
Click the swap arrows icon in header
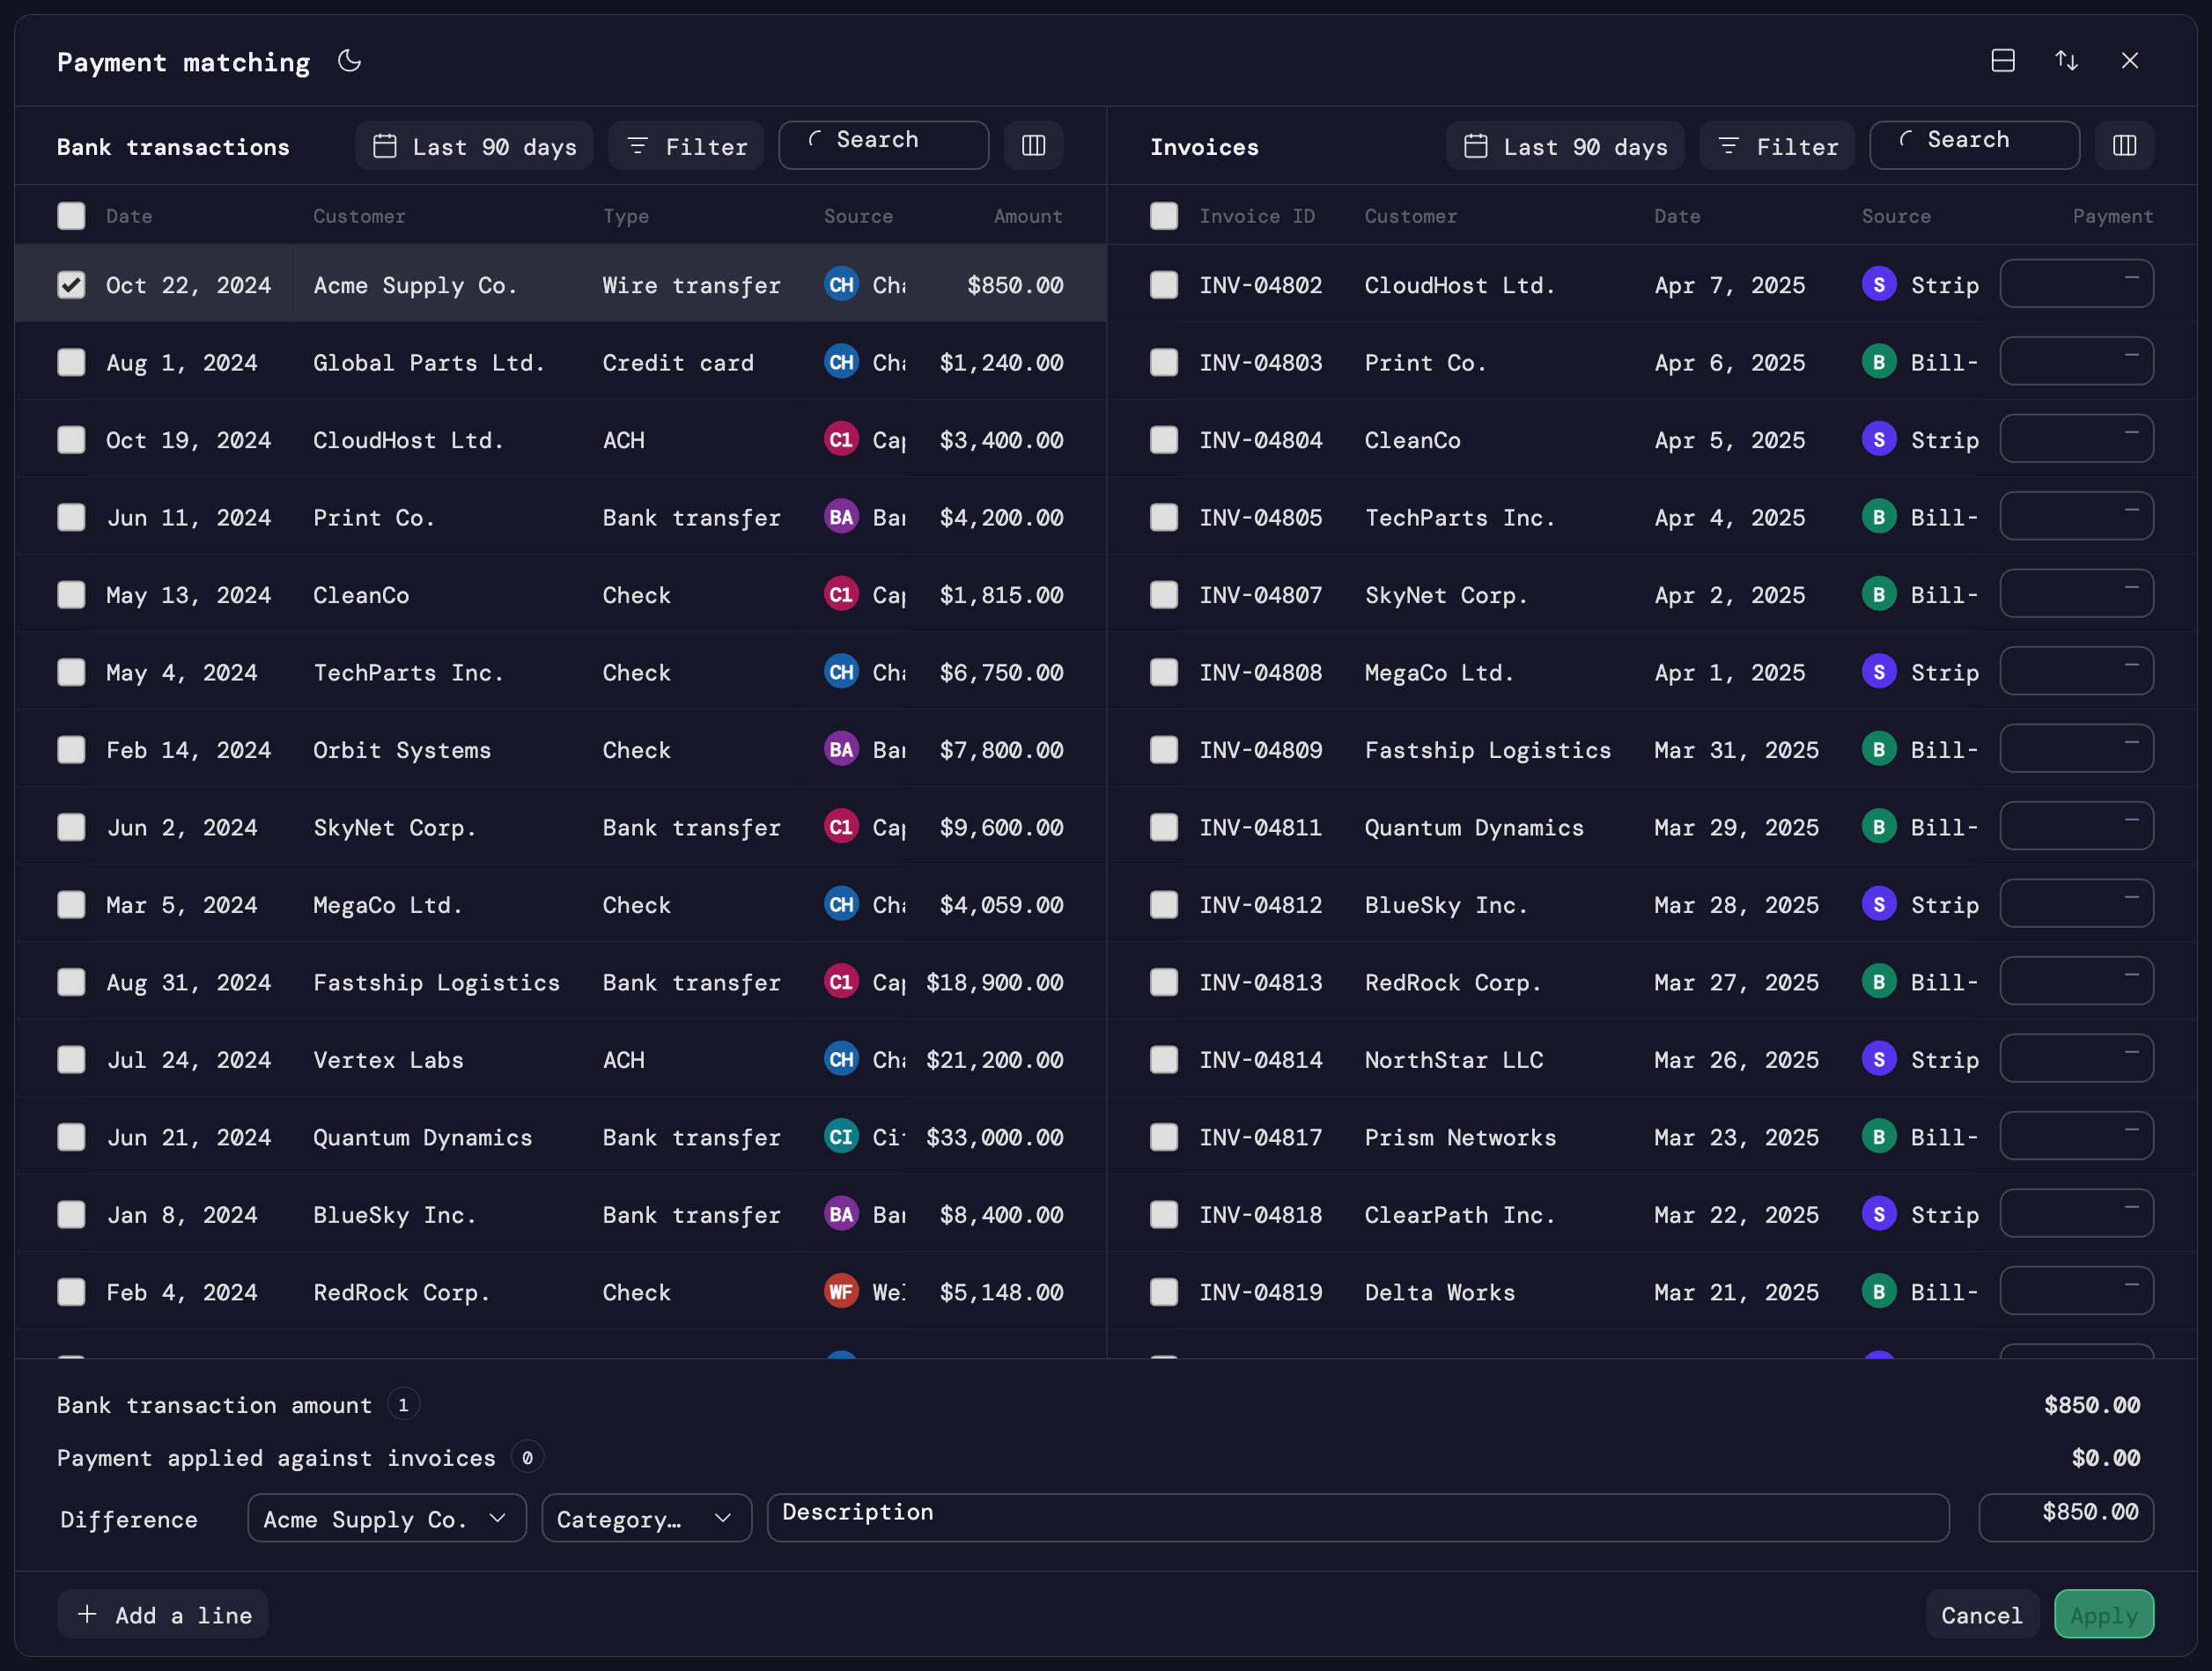click(x=2066, y=61)
